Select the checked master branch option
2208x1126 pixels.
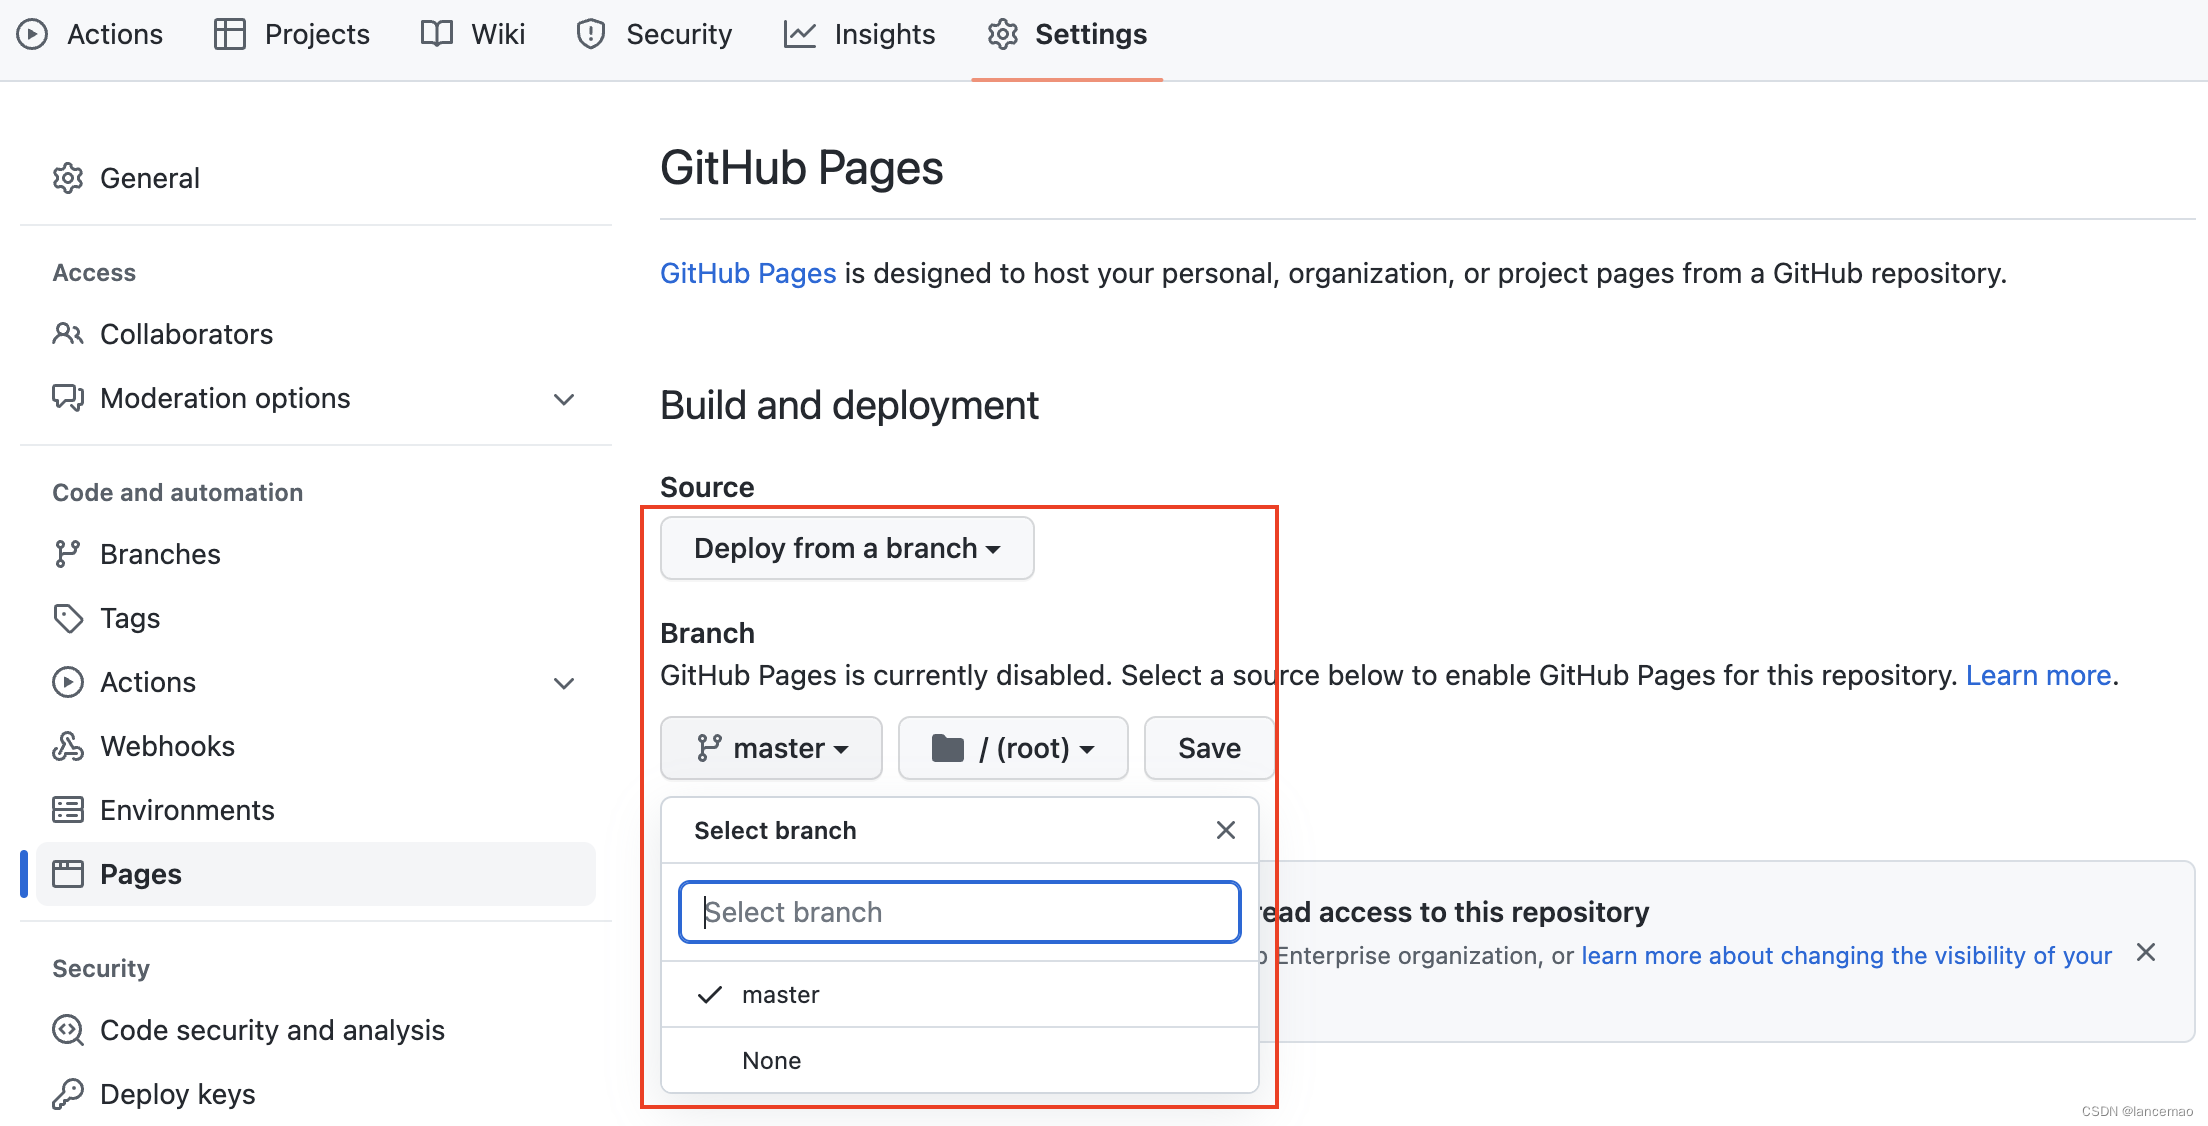coord(780,995)
